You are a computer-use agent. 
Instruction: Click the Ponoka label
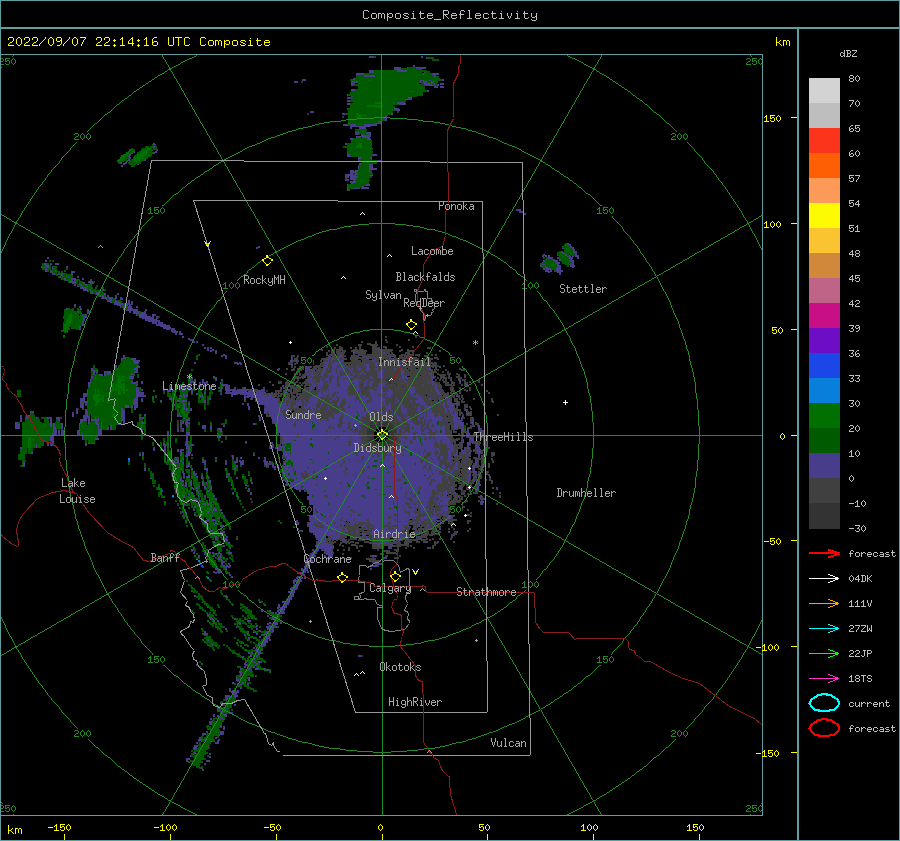[x=456, y=206]
